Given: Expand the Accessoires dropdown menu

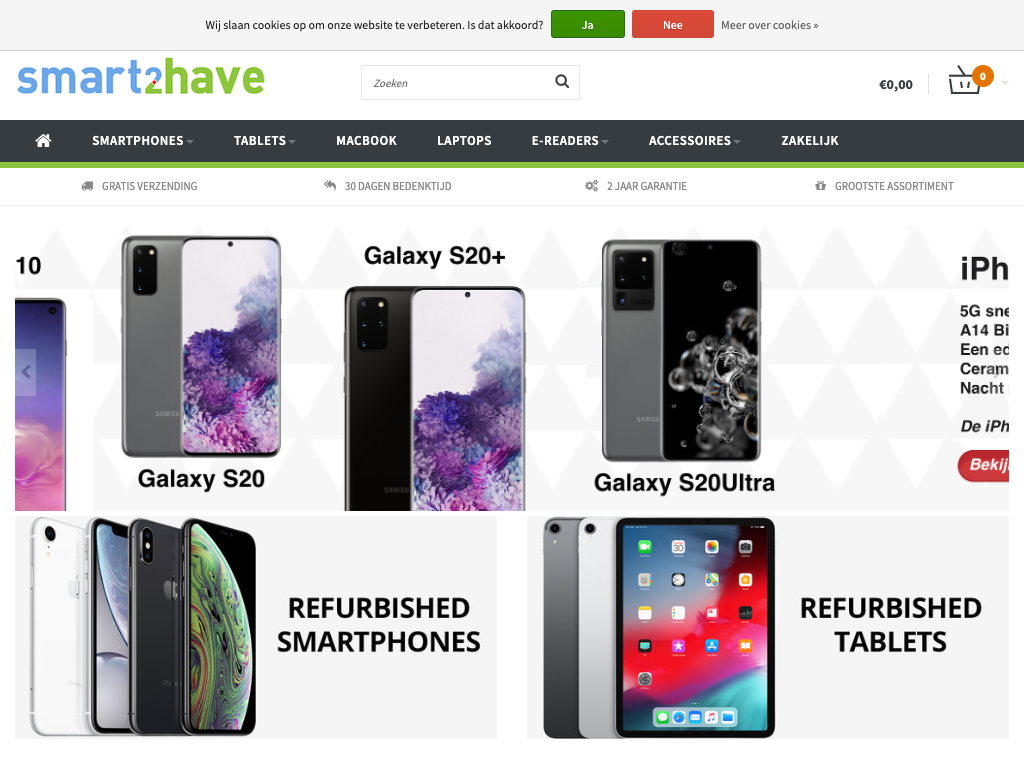Looking at the screenshot, I should click(x=694, y=140).
